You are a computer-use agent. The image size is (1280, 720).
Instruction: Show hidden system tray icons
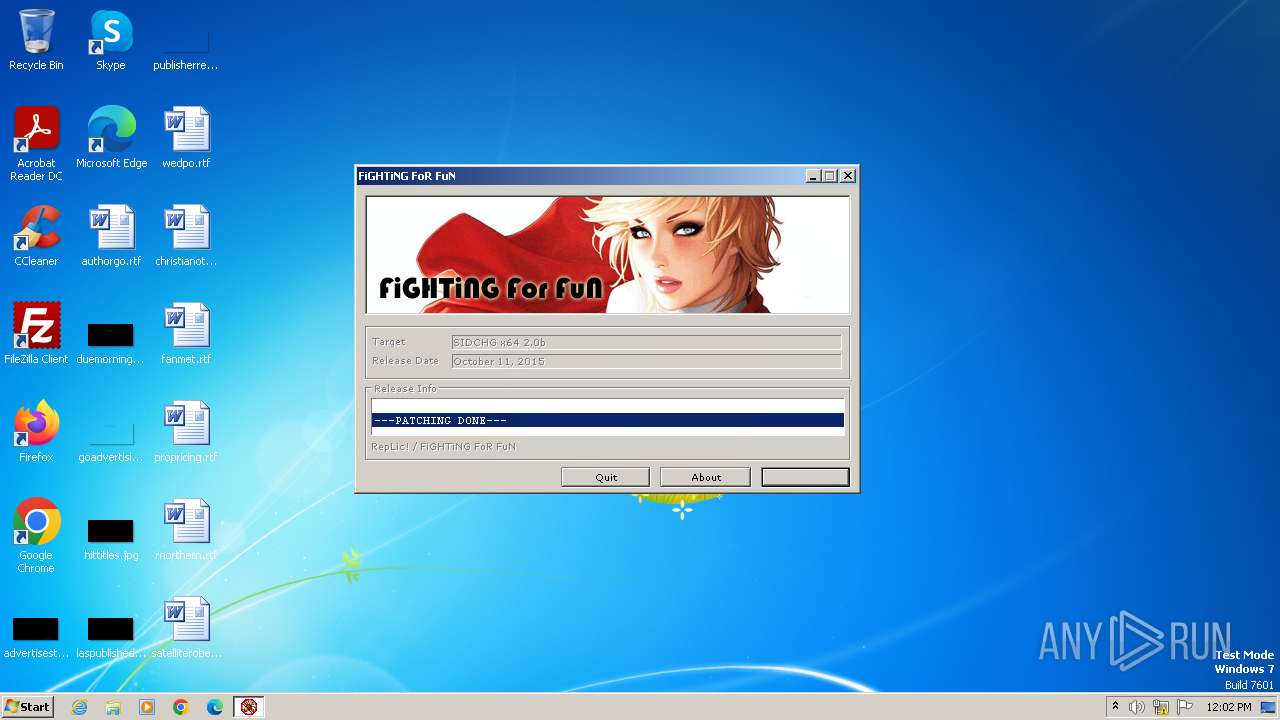pyautogui.click(x=1115, y=707)
